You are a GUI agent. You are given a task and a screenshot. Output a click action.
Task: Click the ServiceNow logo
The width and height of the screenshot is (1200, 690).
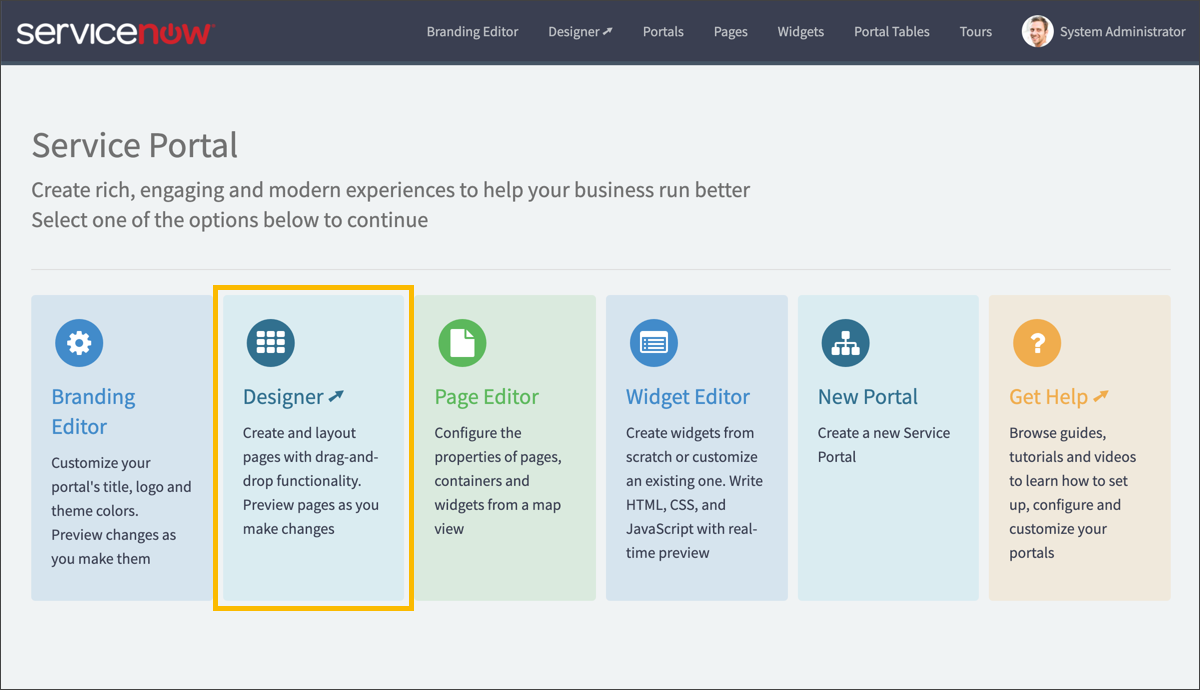coord(114,32)
